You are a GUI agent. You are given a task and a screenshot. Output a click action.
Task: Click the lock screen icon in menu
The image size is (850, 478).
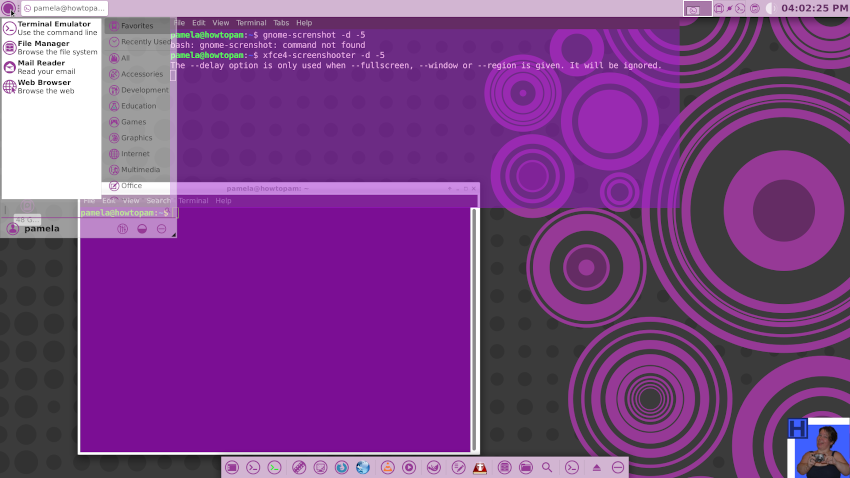tap(142, 229)
